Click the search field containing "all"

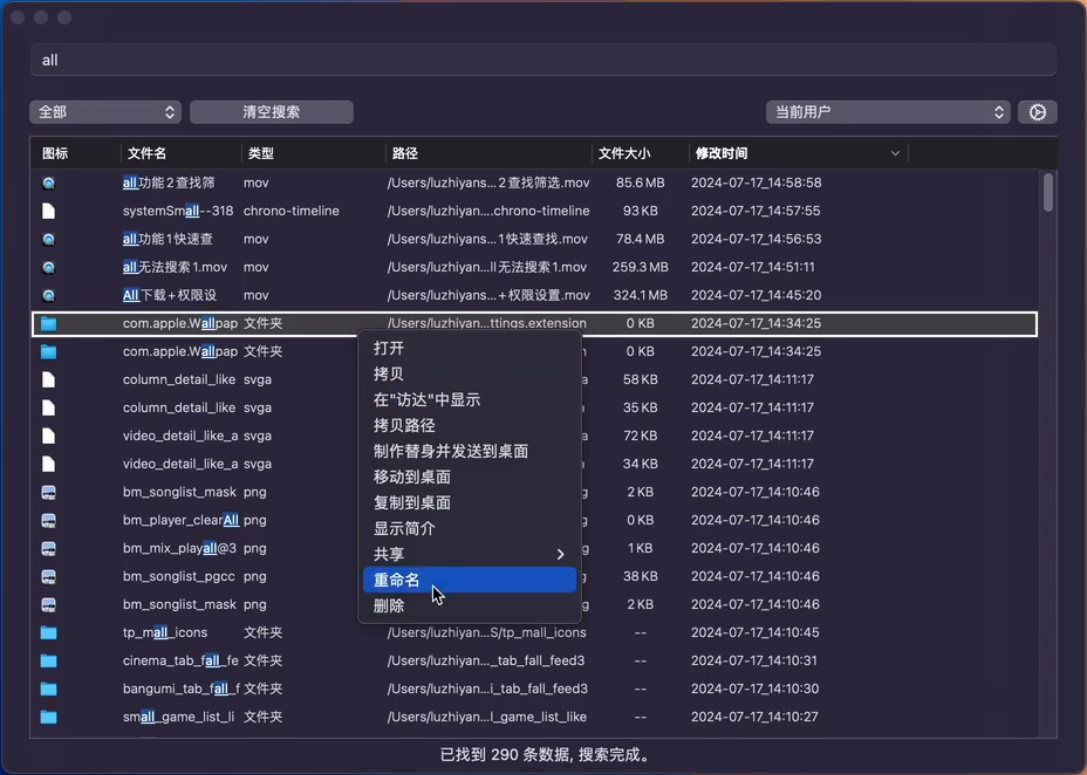pos(543,60)
